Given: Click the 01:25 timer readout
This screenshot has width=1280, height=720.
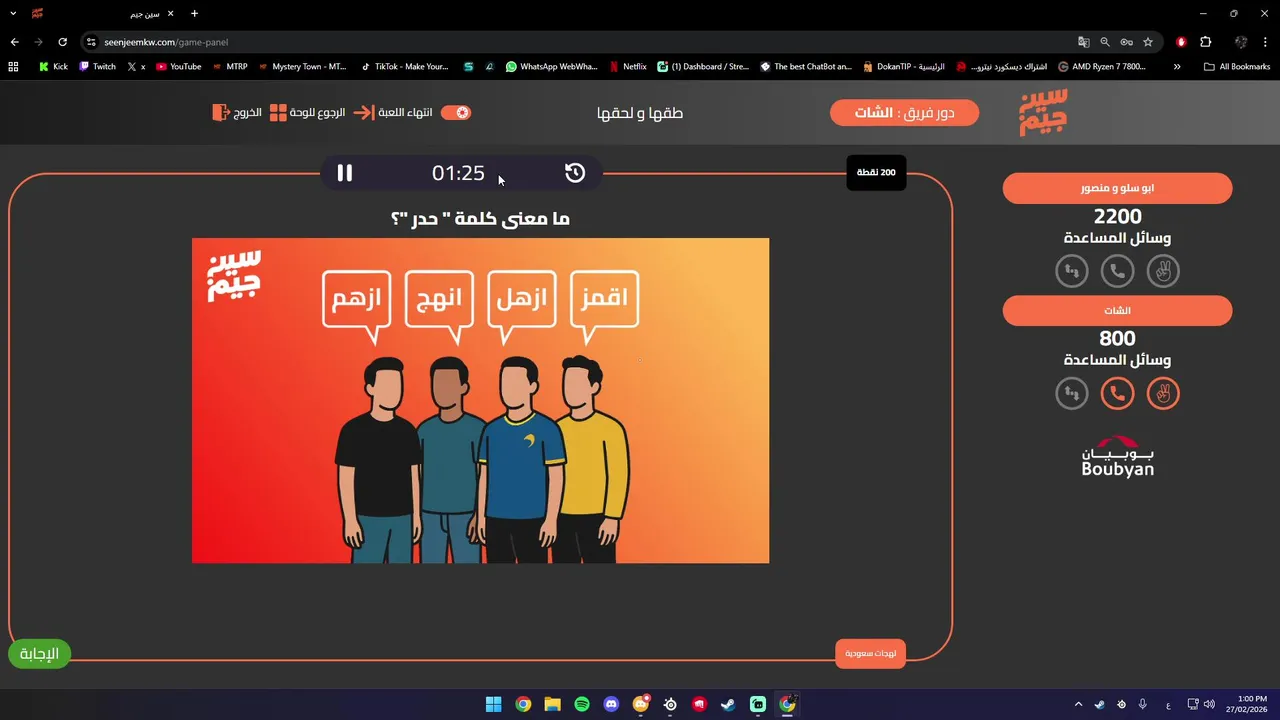Looking at the screenshot, I should 458,173.
